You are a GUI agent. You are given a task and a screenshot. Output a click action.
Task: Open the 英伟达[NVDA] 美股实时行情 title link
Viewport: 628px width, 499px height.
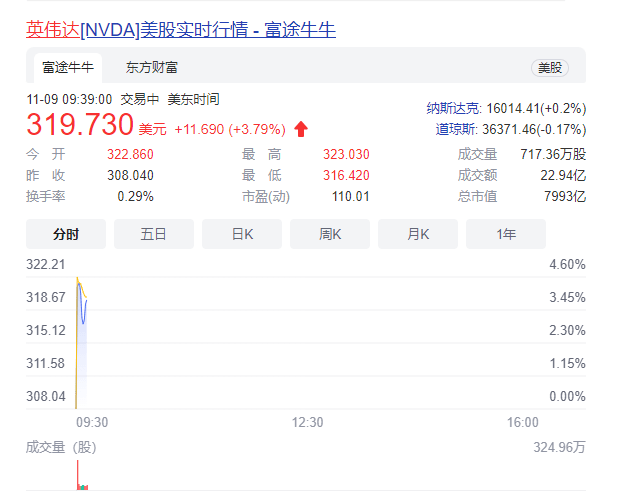coord(180,30)
